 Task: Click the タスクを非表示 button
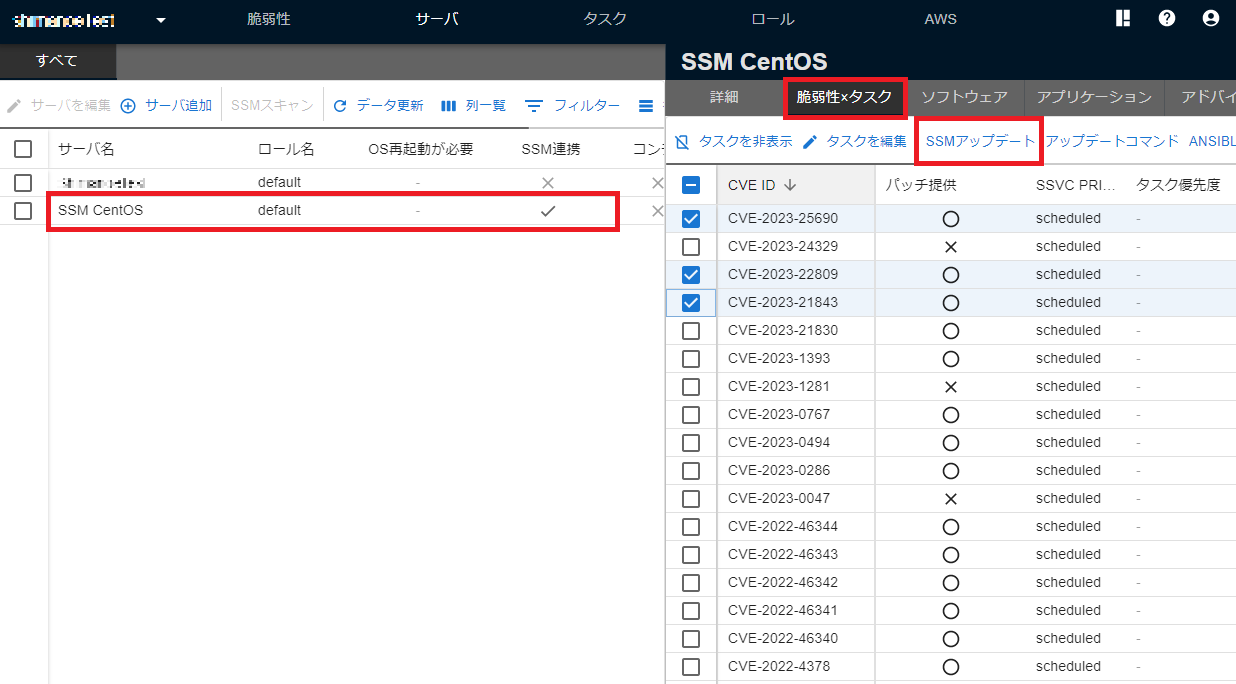(x=733, y=142)
